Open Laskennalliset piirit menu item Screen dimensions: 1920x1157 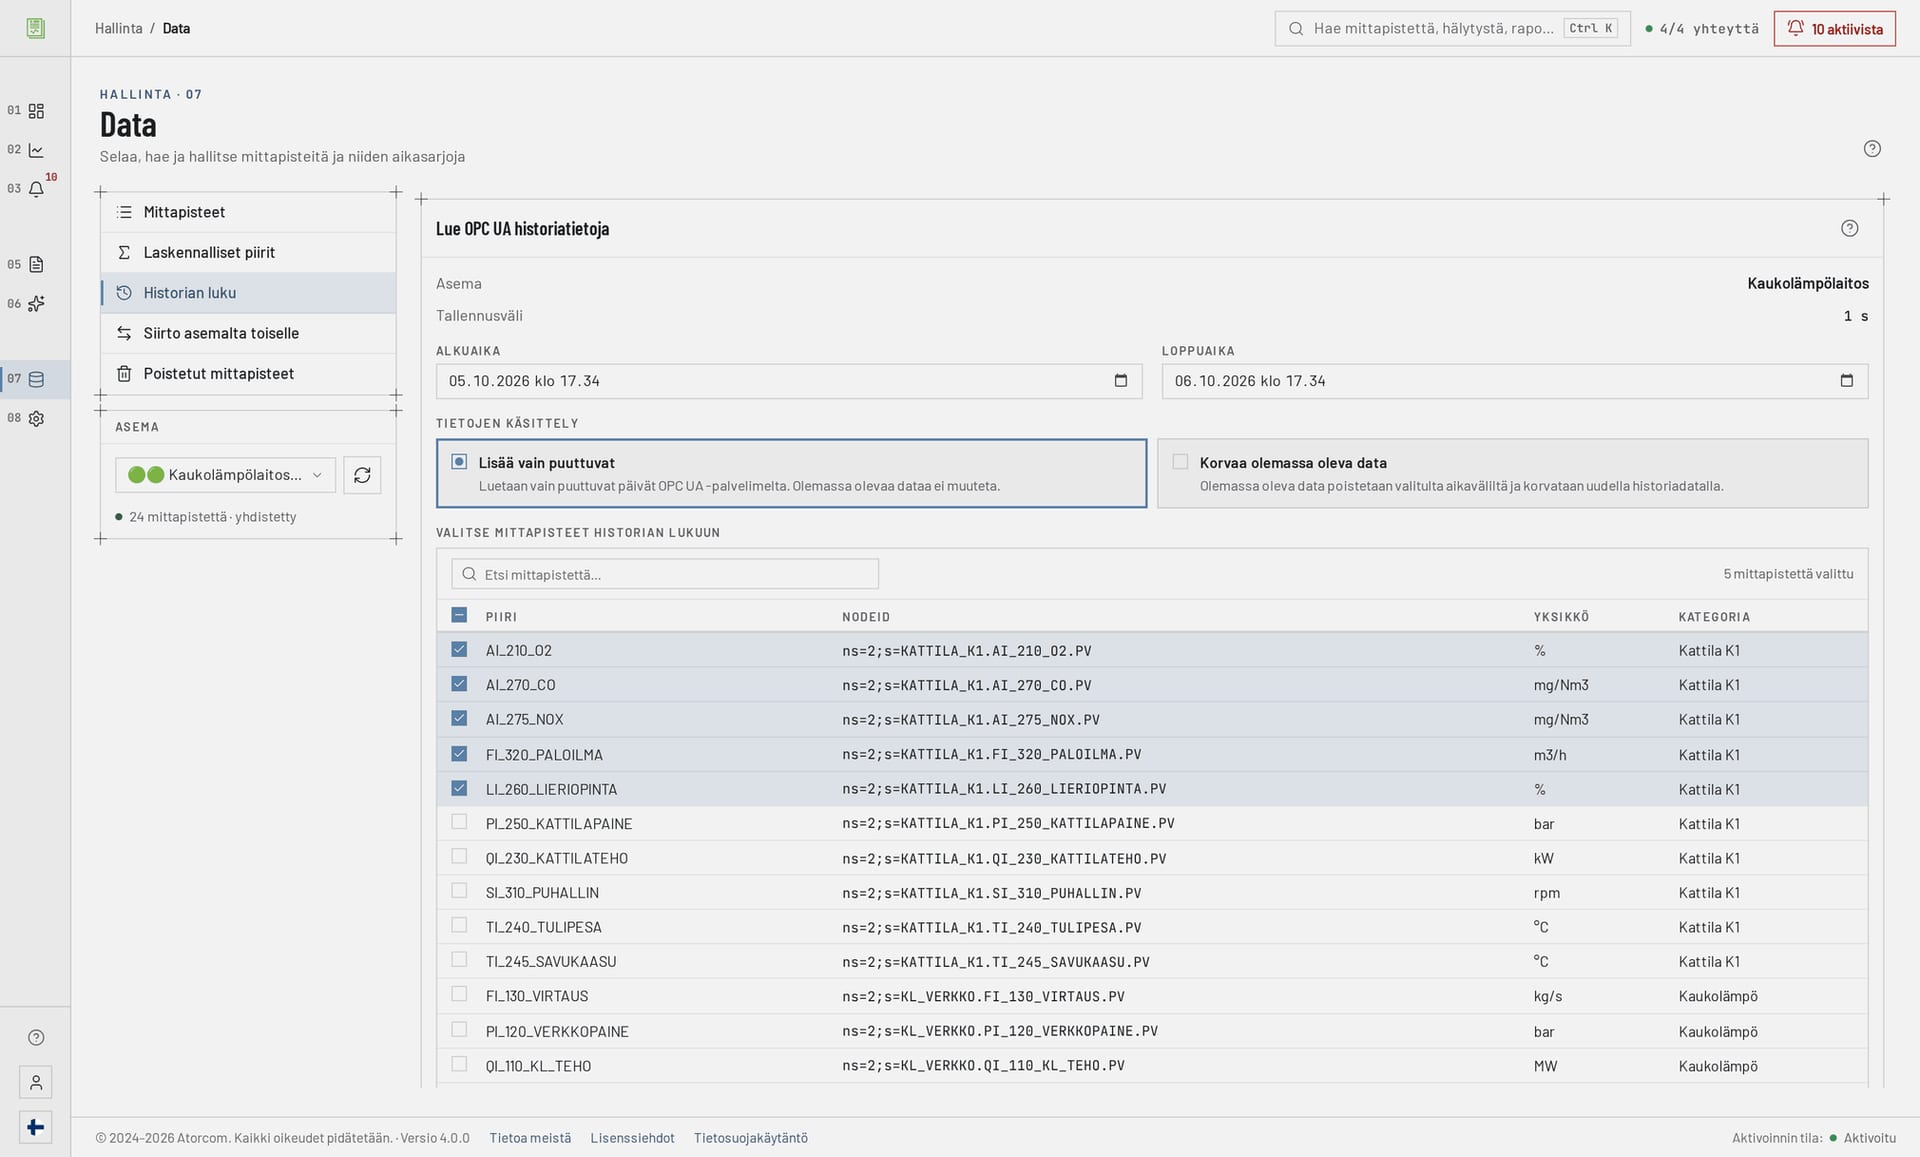point(248,253)
